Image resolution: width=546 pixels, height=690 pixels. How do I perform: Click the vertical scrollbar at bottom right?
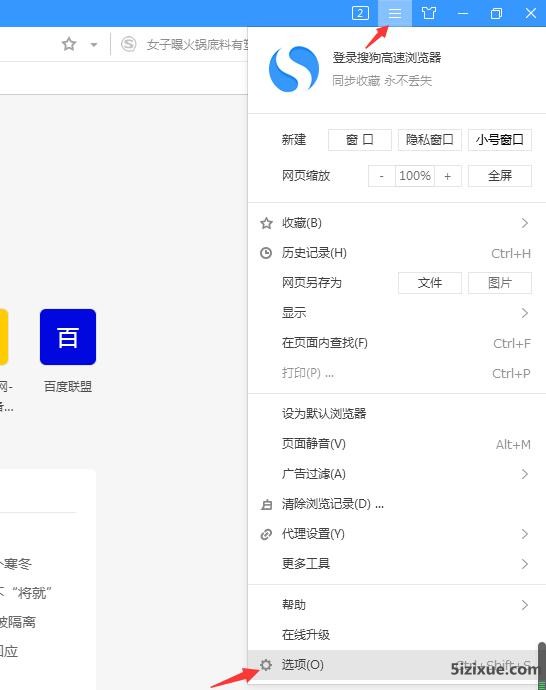tap(542, 666)
